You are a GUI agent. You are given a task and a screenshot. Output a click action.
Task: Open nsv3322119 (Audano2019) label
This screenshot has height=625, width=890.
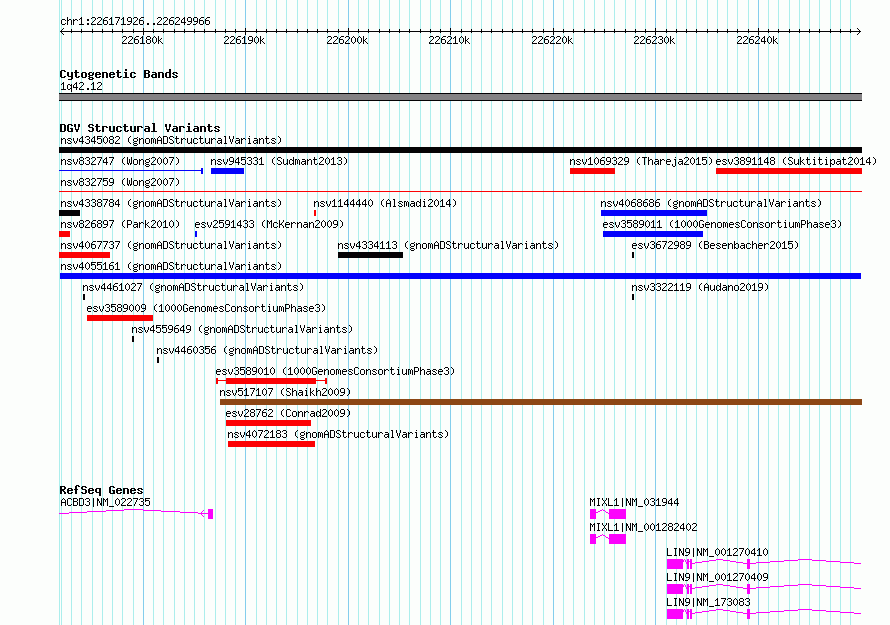[x=700, y=287]
